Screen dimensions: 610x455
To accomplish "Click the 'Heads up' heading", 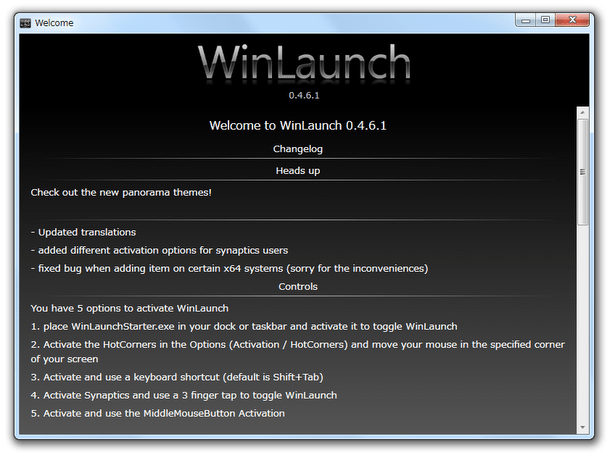I will click(298, 171).
